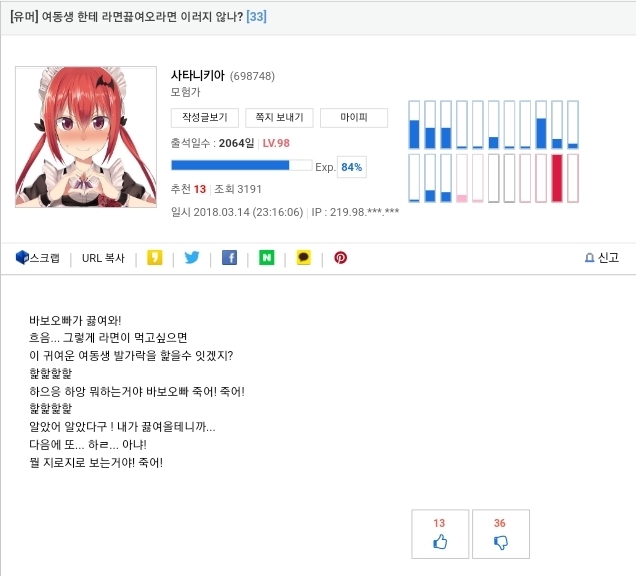The width and height of the screenshot is (636, 576).
Task: Click username 사타니키아
Action: 198,75
